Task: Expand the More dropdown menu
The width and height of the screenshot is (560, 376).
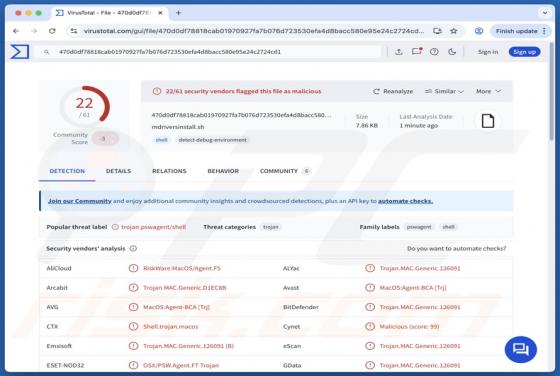Action: (488, 91)
